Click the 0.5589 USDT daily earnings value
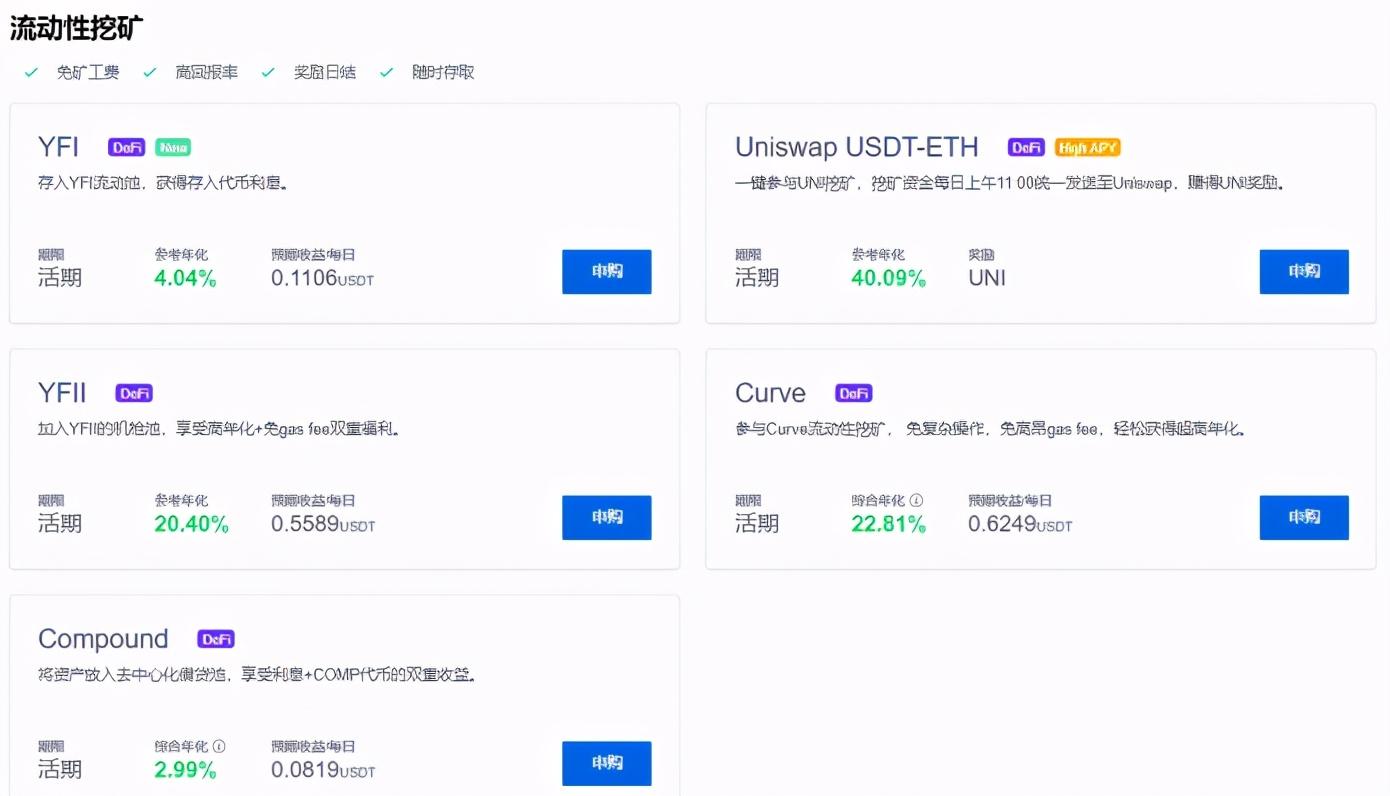This screenshot has width=1390, height=796. 323,524
